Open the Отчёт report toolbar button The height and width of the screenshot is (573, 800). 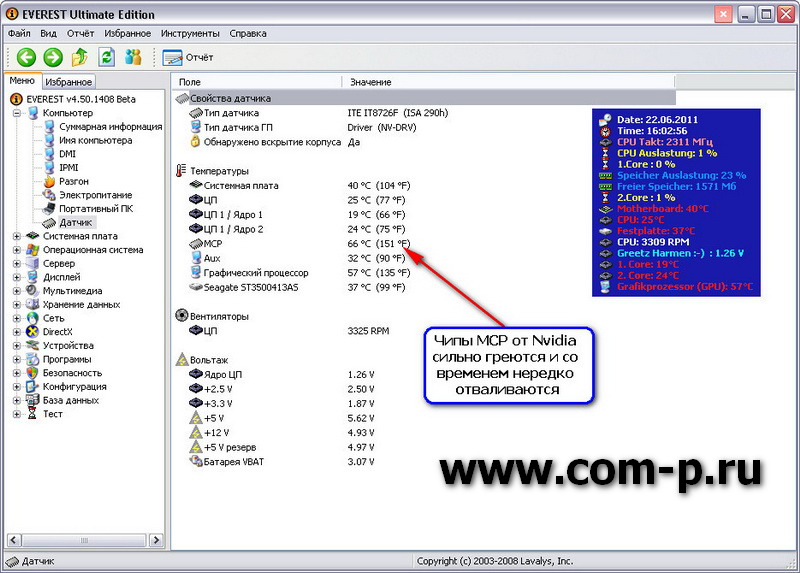tap(188, 58)
